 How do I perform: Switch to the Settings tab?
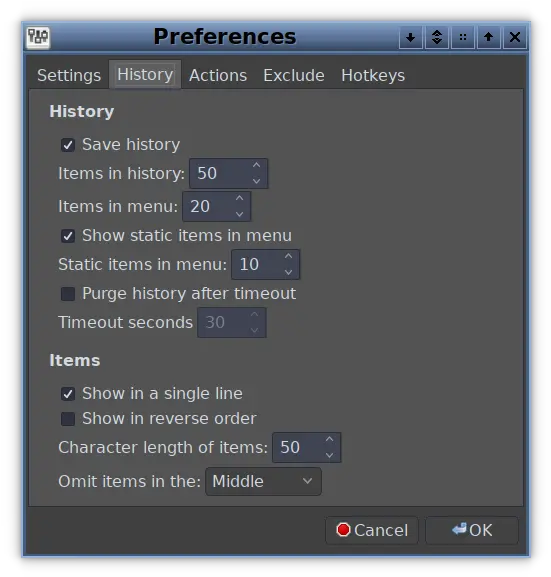coord(69,75)
